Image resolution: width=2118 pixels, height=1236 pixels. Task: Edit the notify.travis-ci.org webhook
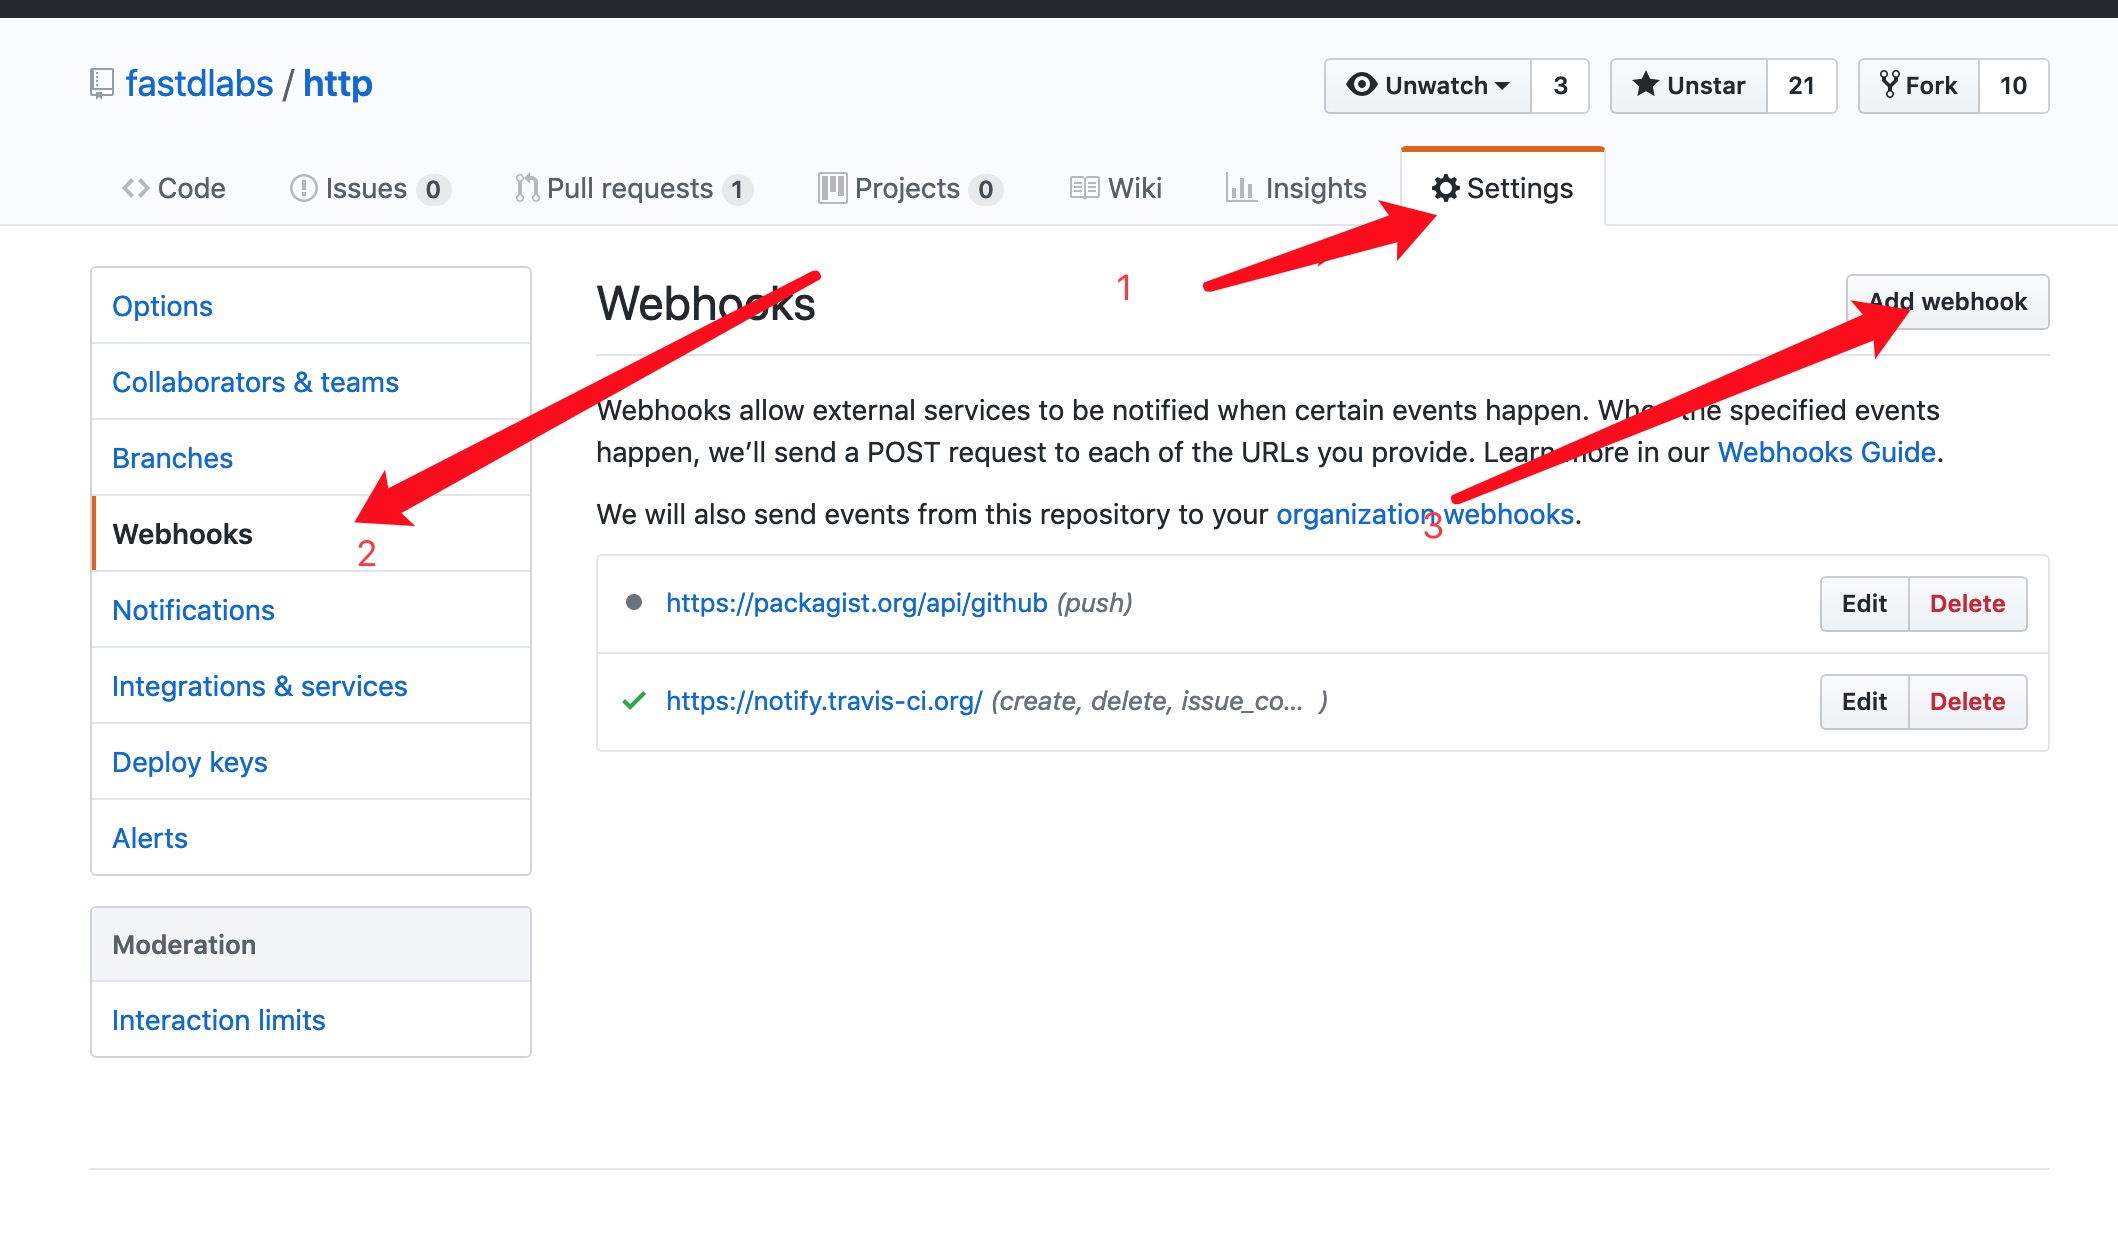click(x=1863, y=702)
